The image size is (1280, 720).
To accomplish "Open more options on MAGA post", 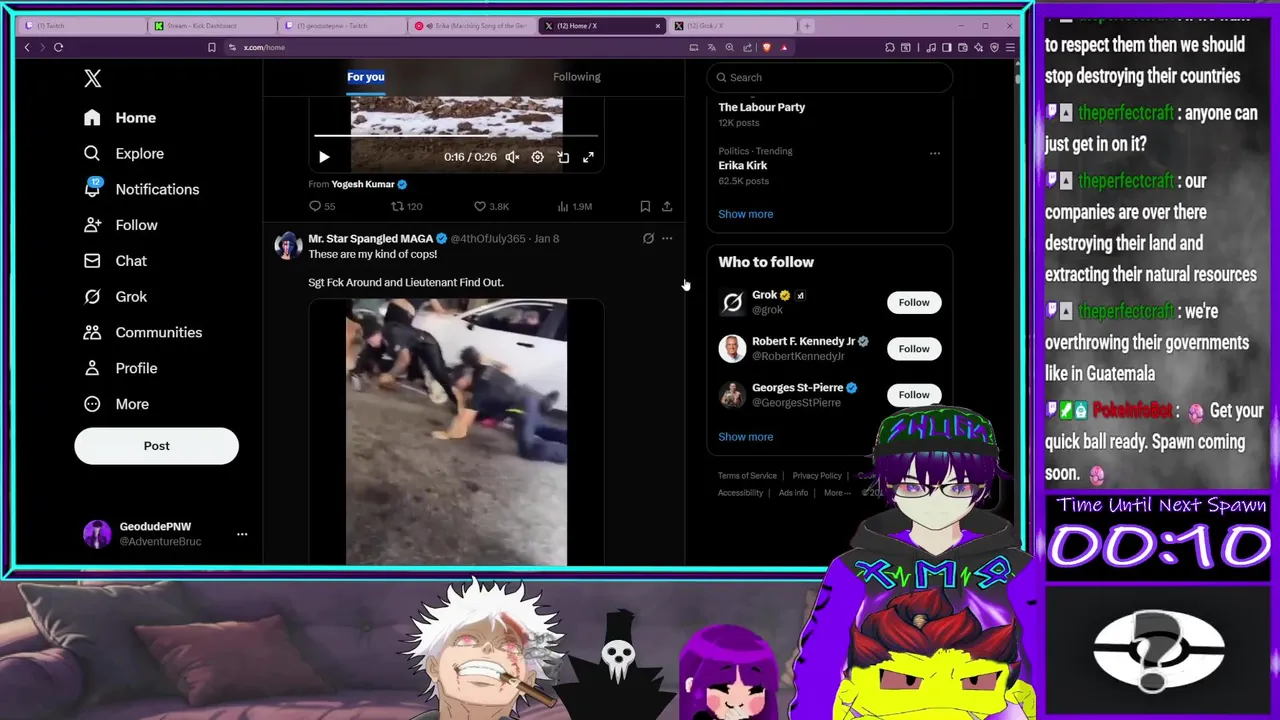I will click(x=667, y=239).
